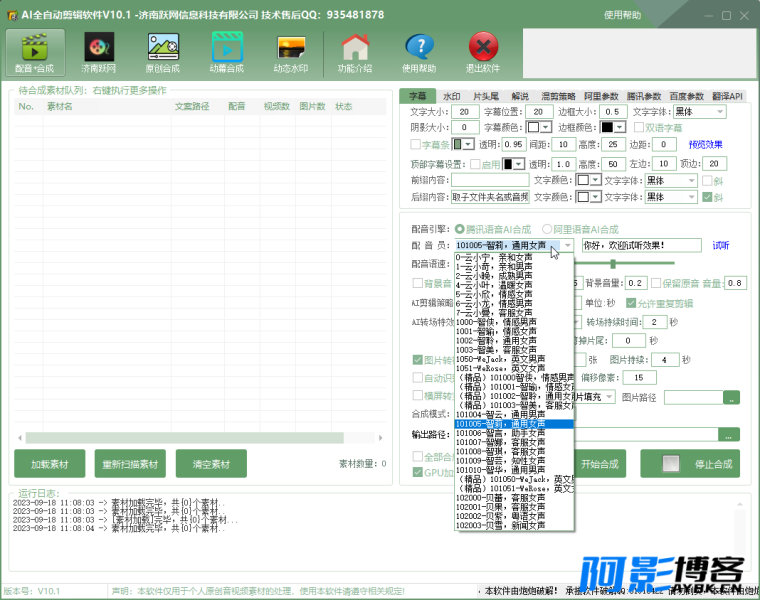Click the 清空素材 button

[x=211, y=464]
